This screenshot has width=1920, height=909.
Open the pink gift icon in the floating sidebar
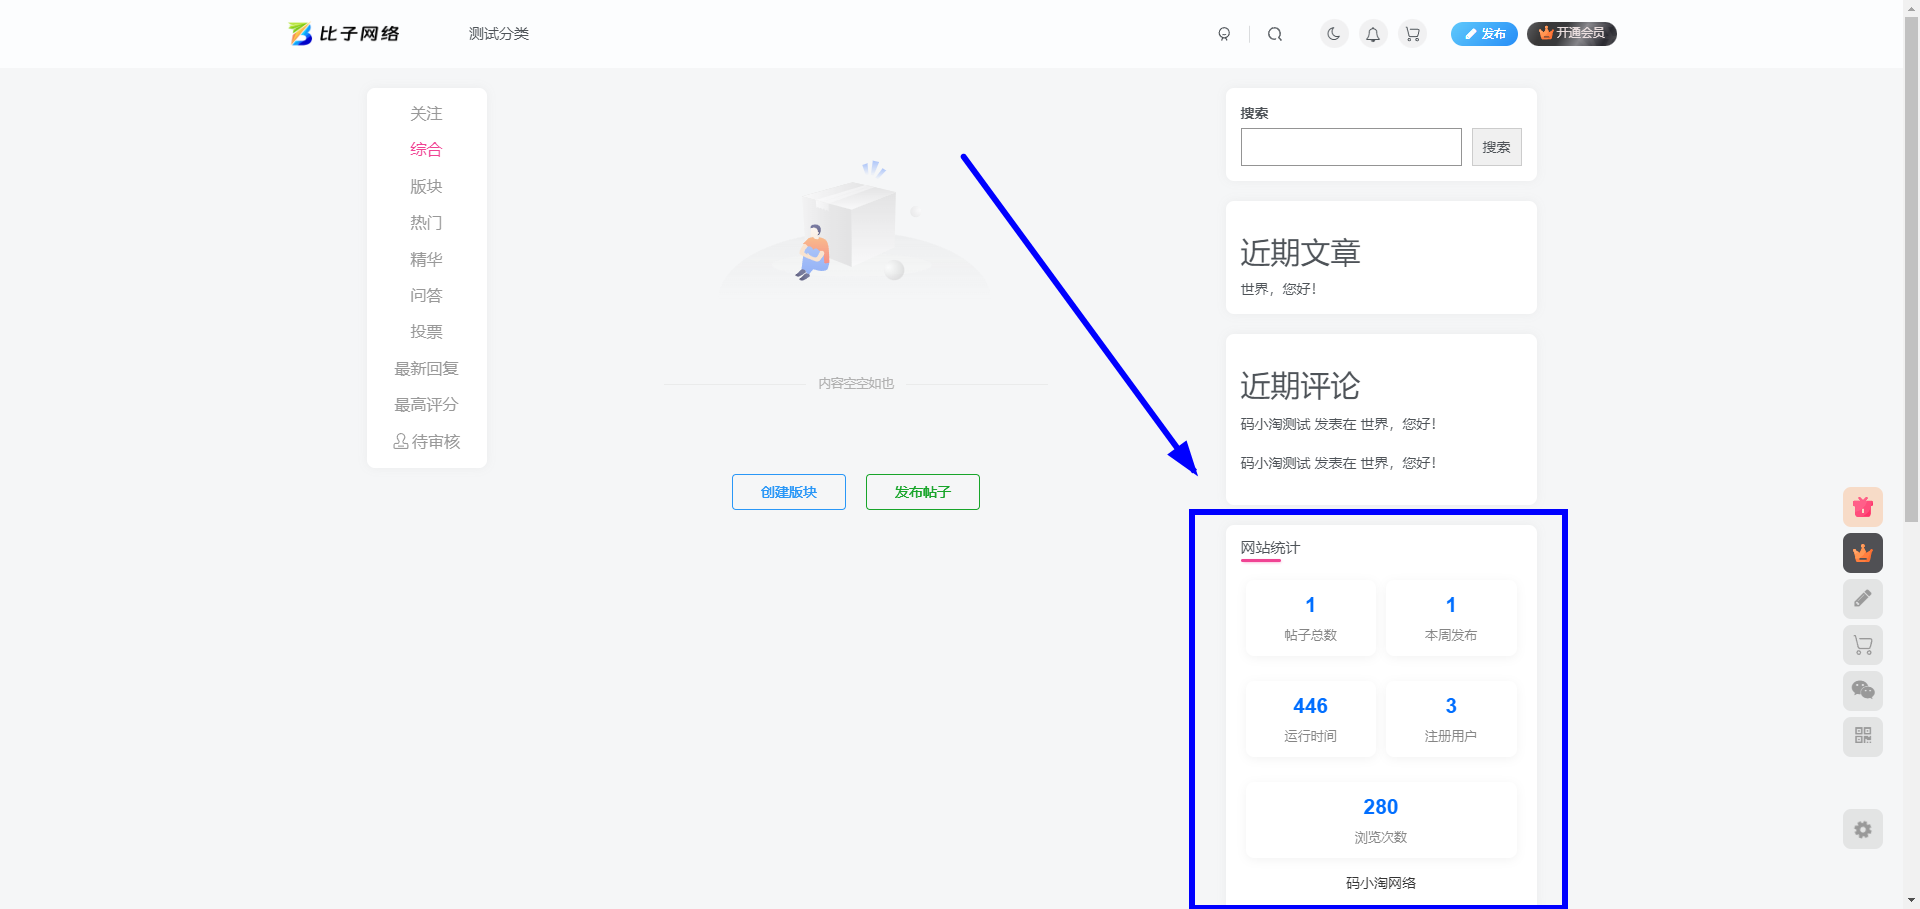pos(1862,507)
